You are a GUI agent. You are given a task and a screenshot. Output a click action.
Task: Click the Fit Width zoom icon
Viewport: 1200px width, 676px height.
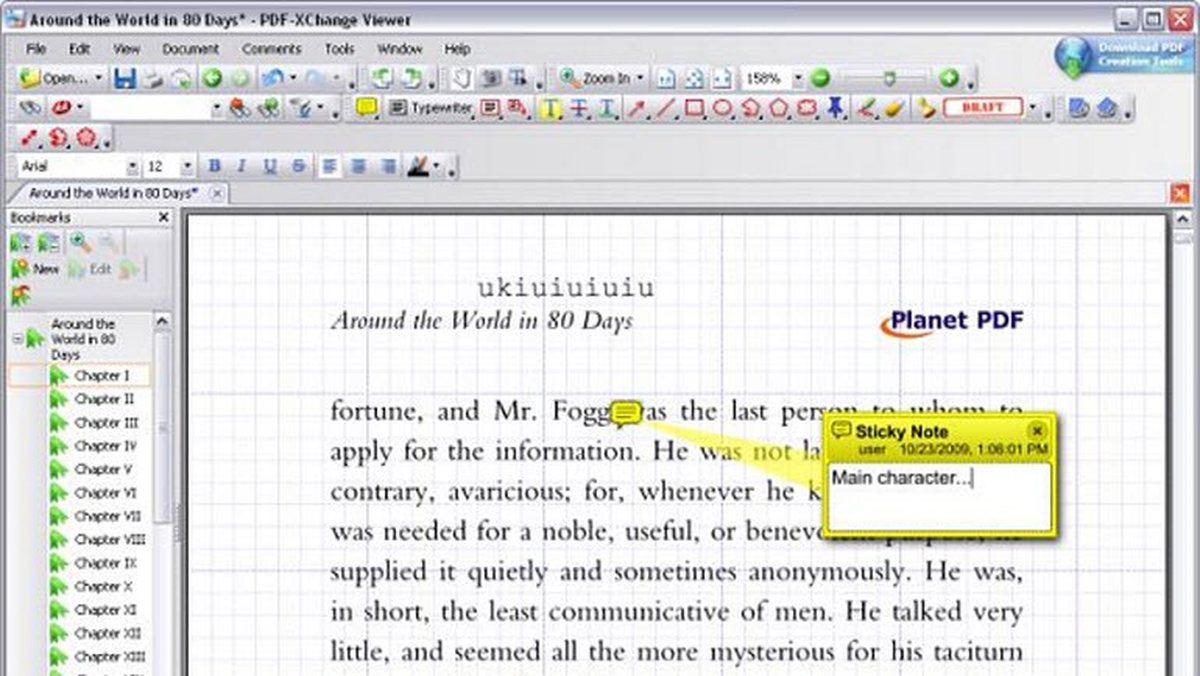[x=722, y=78]
